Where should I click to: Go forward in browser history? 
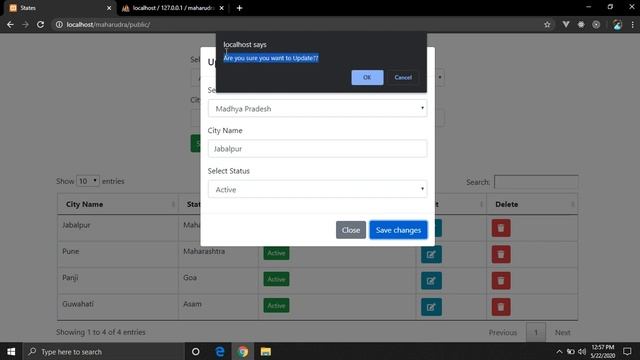pos(25,24)
